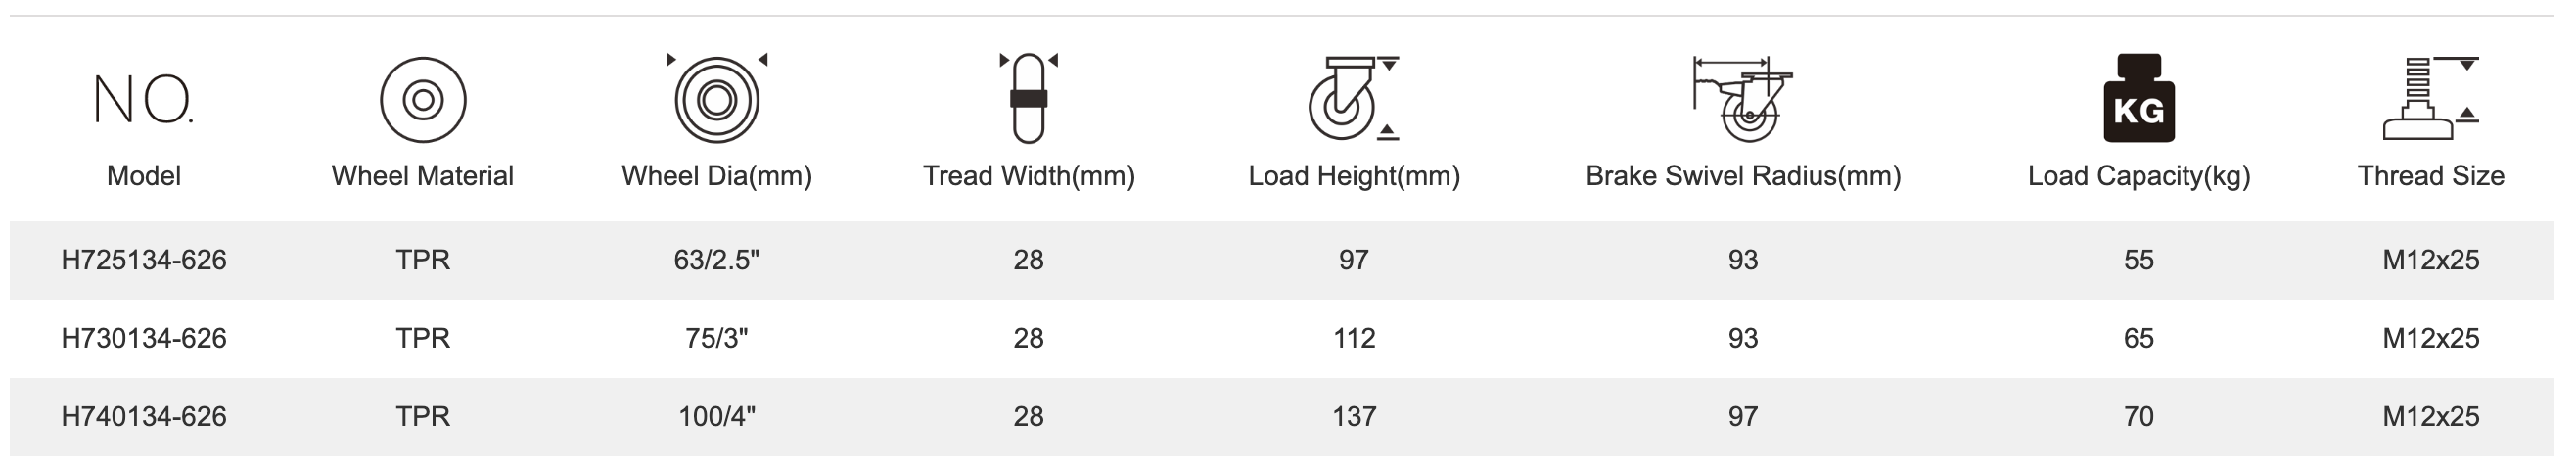Select model H730134-626 cell
Screen dimensions: 2576x476
144,338
